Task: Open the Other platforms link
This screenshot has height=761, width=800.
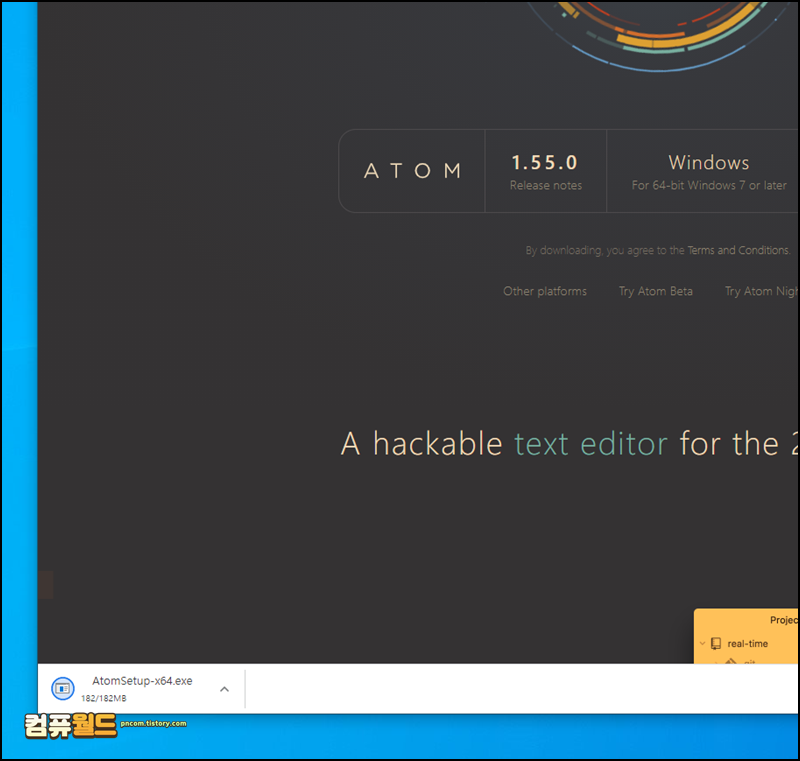Action: (x=544, y=291)
